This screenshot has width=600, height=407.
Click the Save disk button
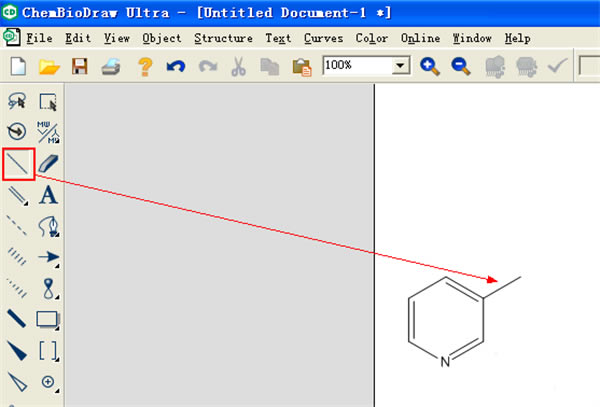(79, 66)
